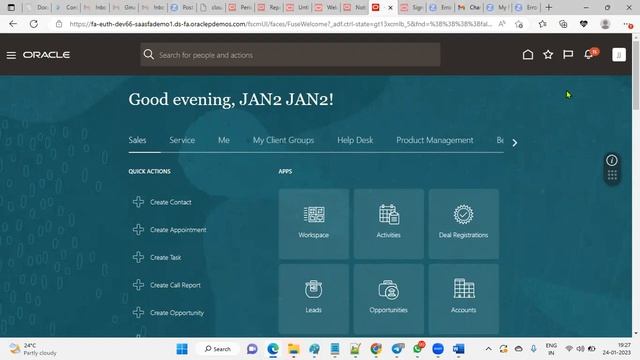This screenshot has width=640, height=360.
Task: Open the Oracle navigator hamburger menu
Action: coord(11,55)
